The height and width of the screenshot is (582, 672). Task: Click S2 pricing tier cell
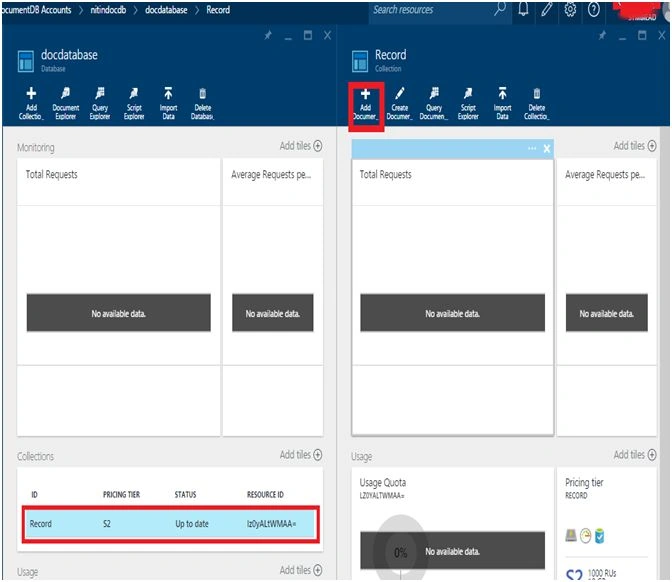(107, 524)
